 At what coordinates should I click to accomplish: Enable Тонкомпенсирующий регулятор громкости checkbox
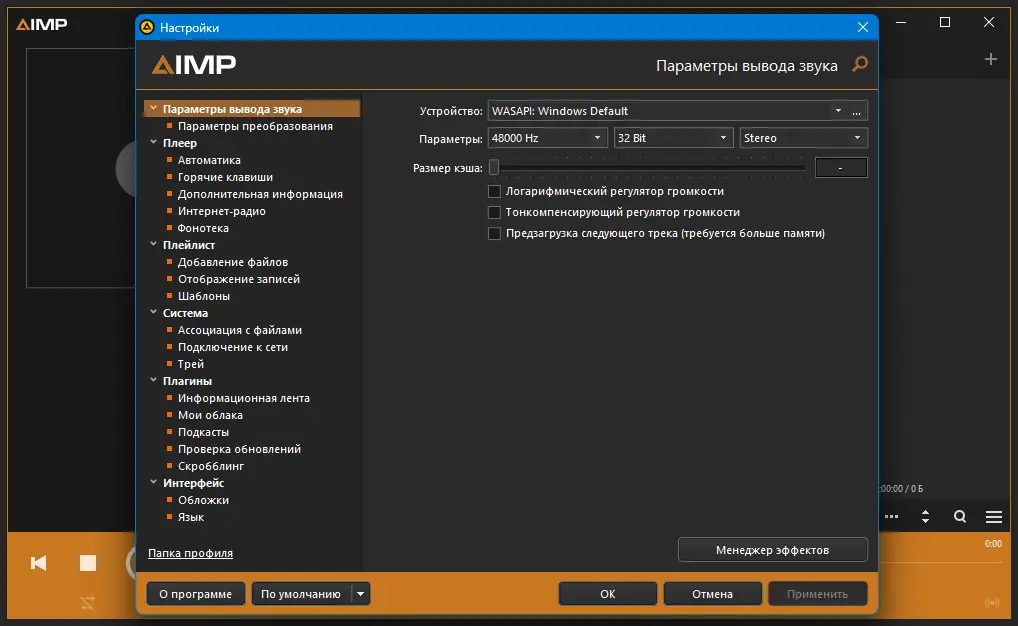(x=494, y=212)
